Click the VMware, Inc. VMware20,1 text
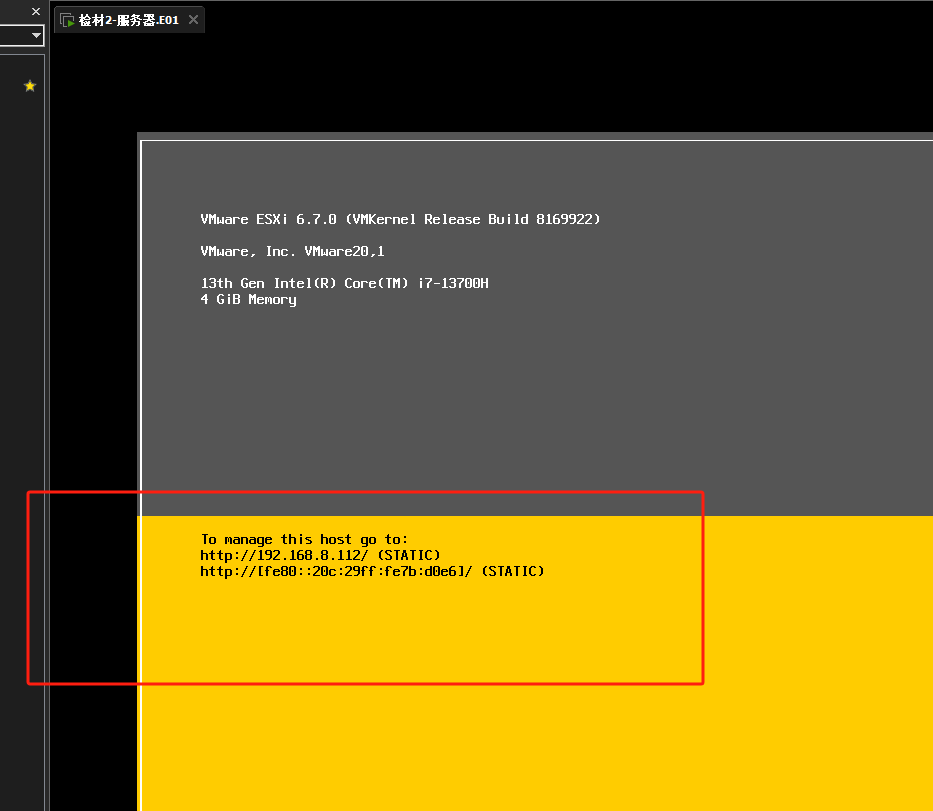The height and width of the screenshot is (811, 933). pos(292,251)
